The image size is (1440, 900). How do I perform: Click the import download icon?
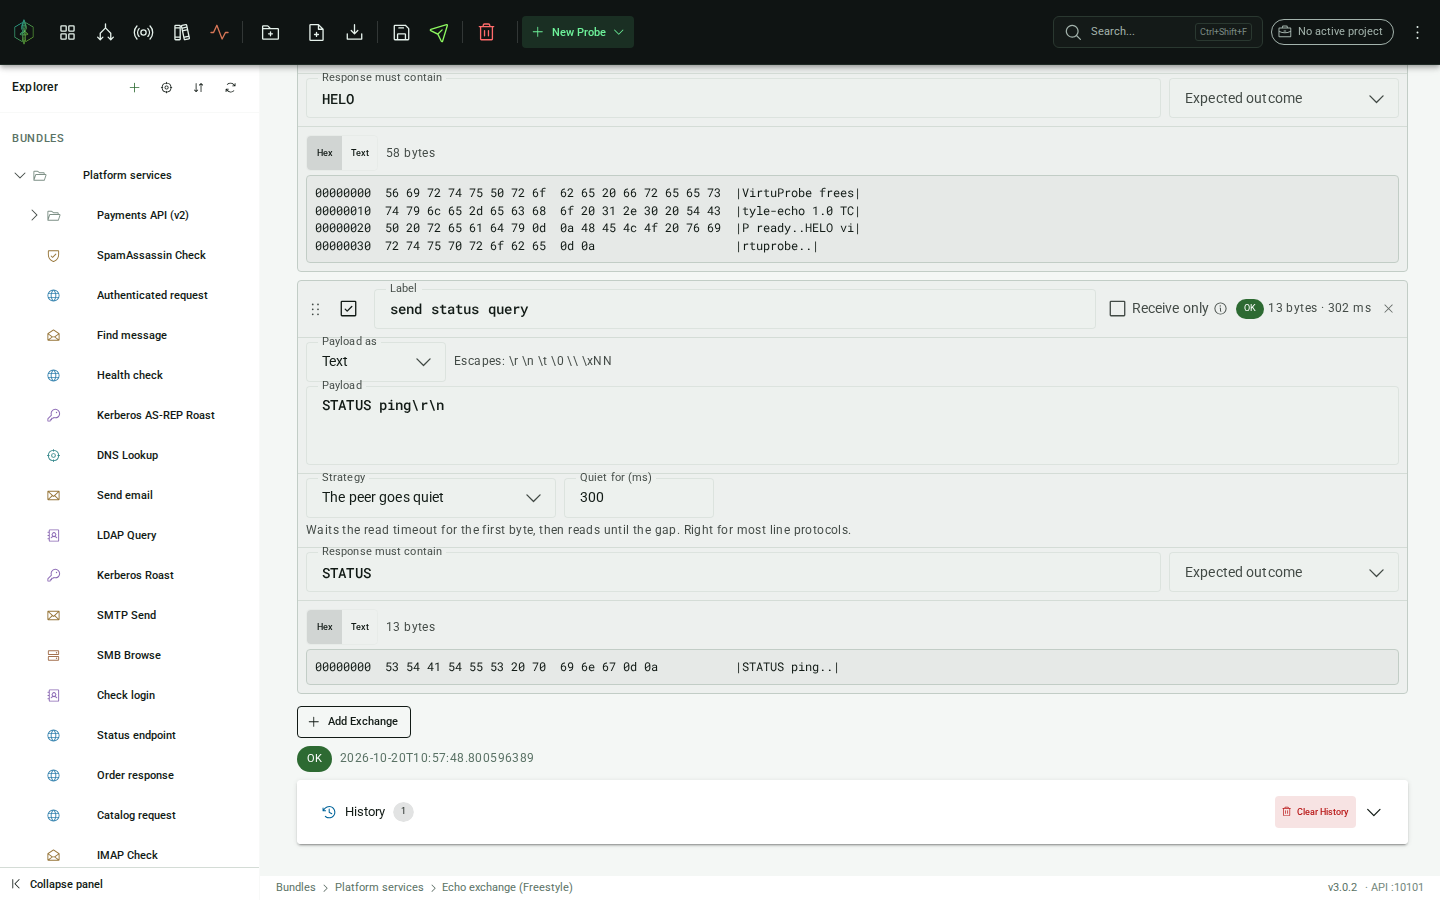pyautogui.click(x=354, y=32)
